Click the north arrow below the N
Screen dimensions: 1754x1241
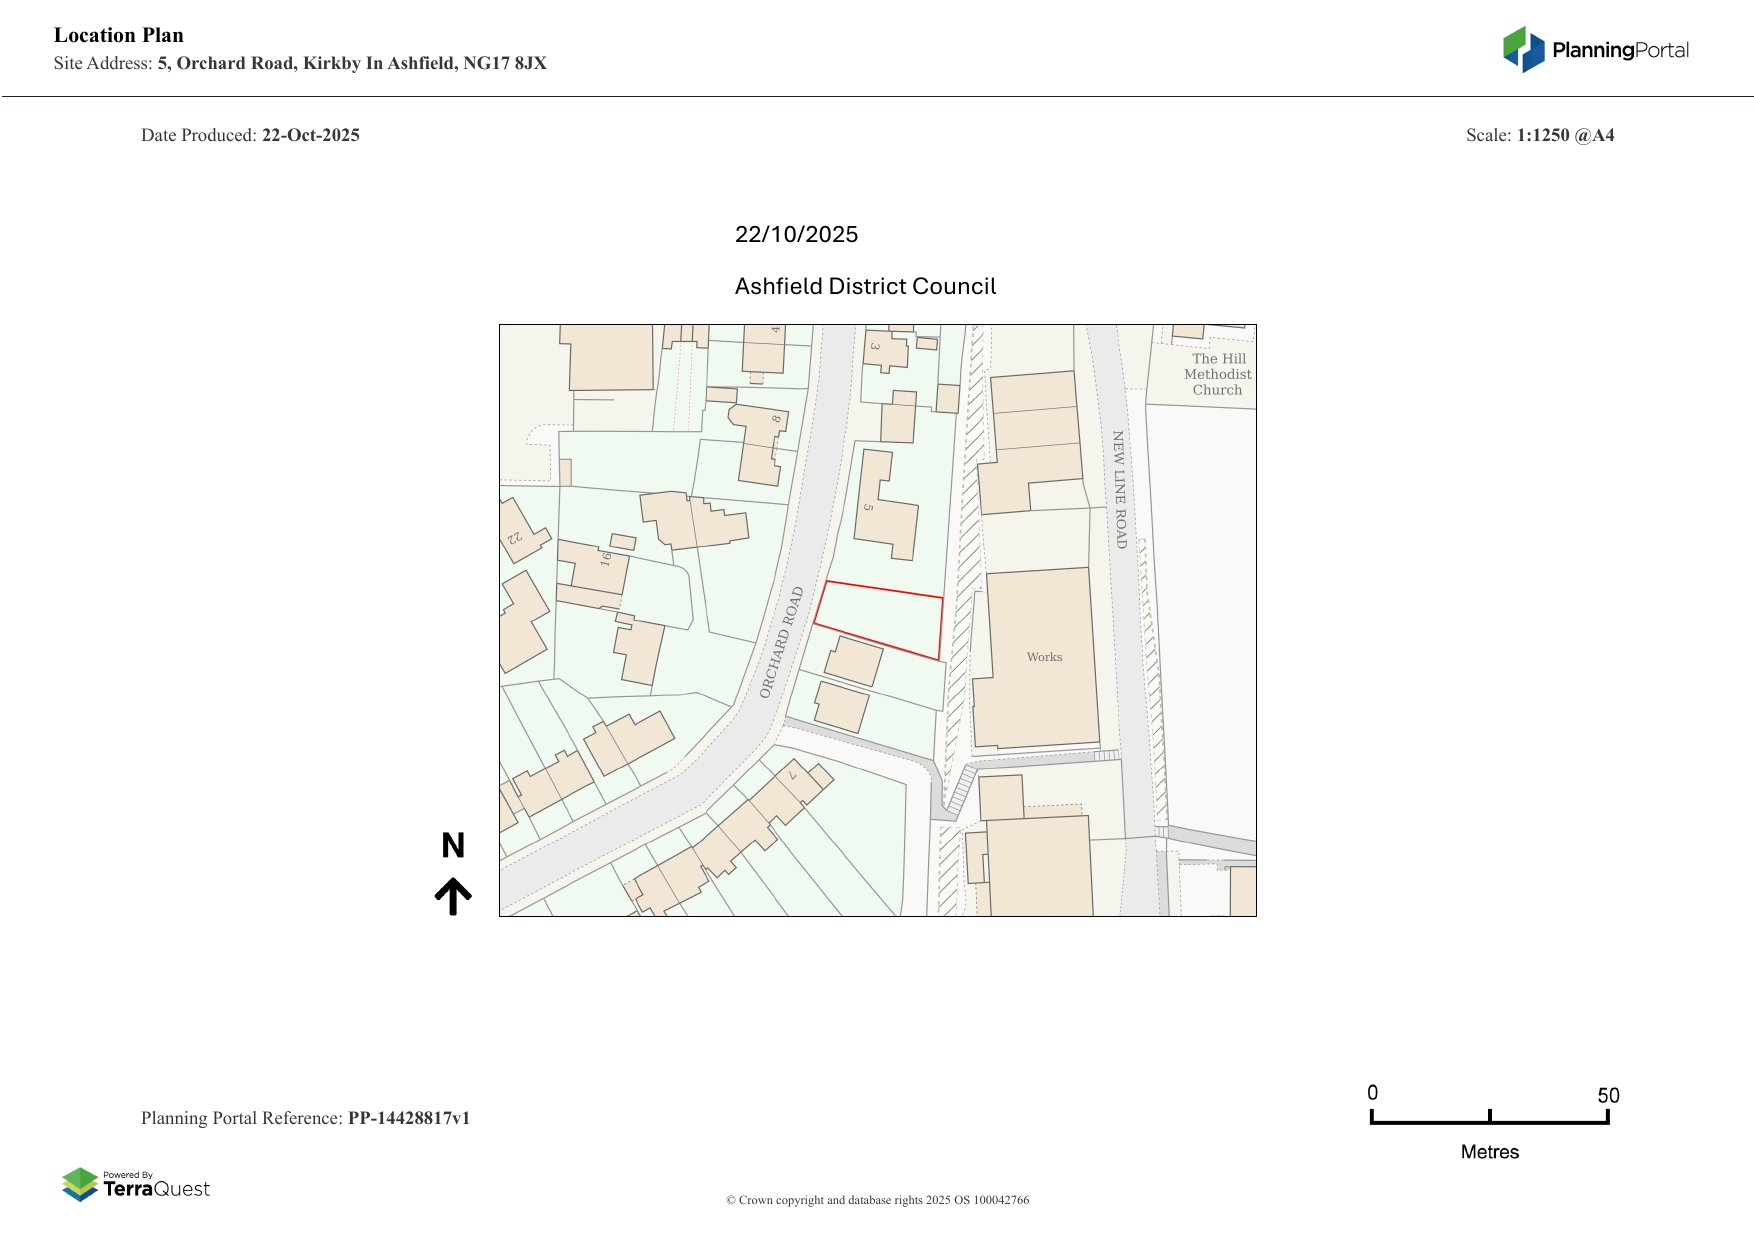click(453, 896)
